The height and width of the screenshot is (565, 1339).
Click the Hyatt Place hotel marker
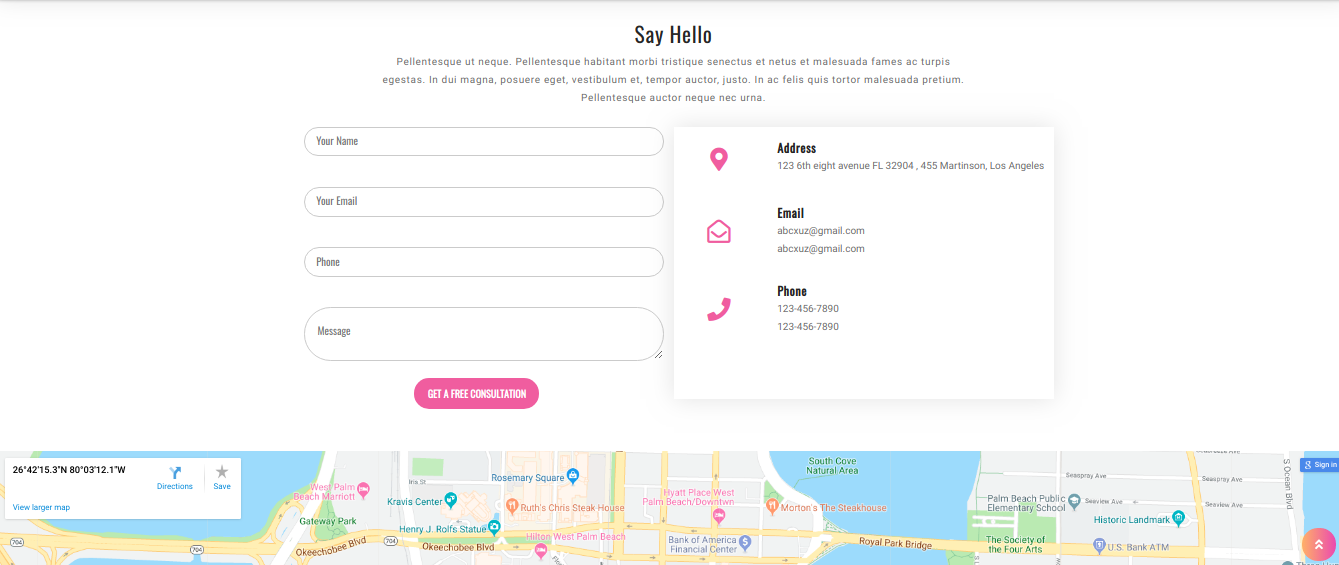(x=719, y=515)
